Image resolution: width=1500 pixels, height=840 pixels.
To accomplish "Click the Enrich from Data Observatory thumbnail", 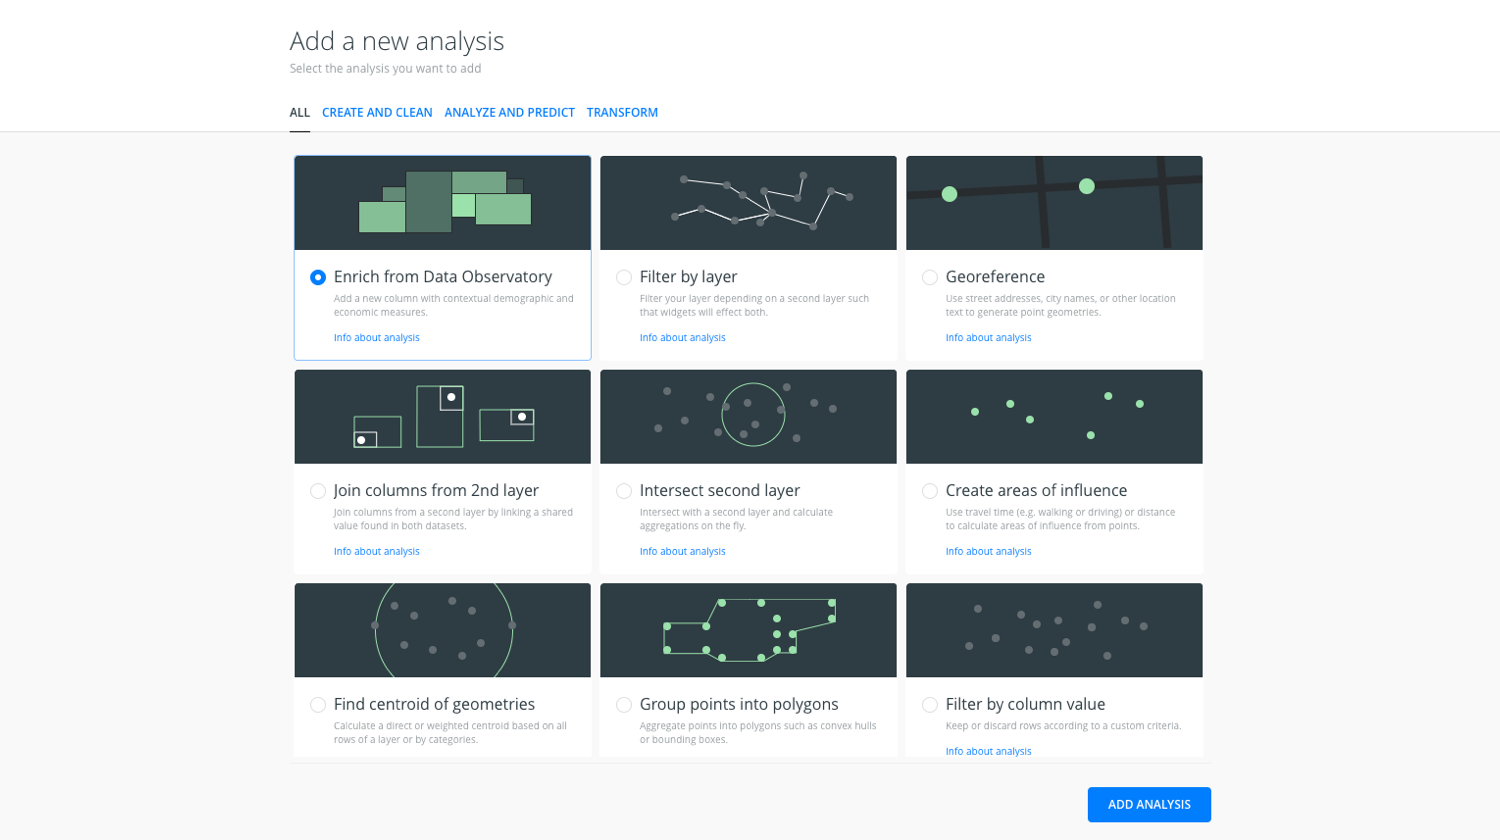I will [442, 202].
